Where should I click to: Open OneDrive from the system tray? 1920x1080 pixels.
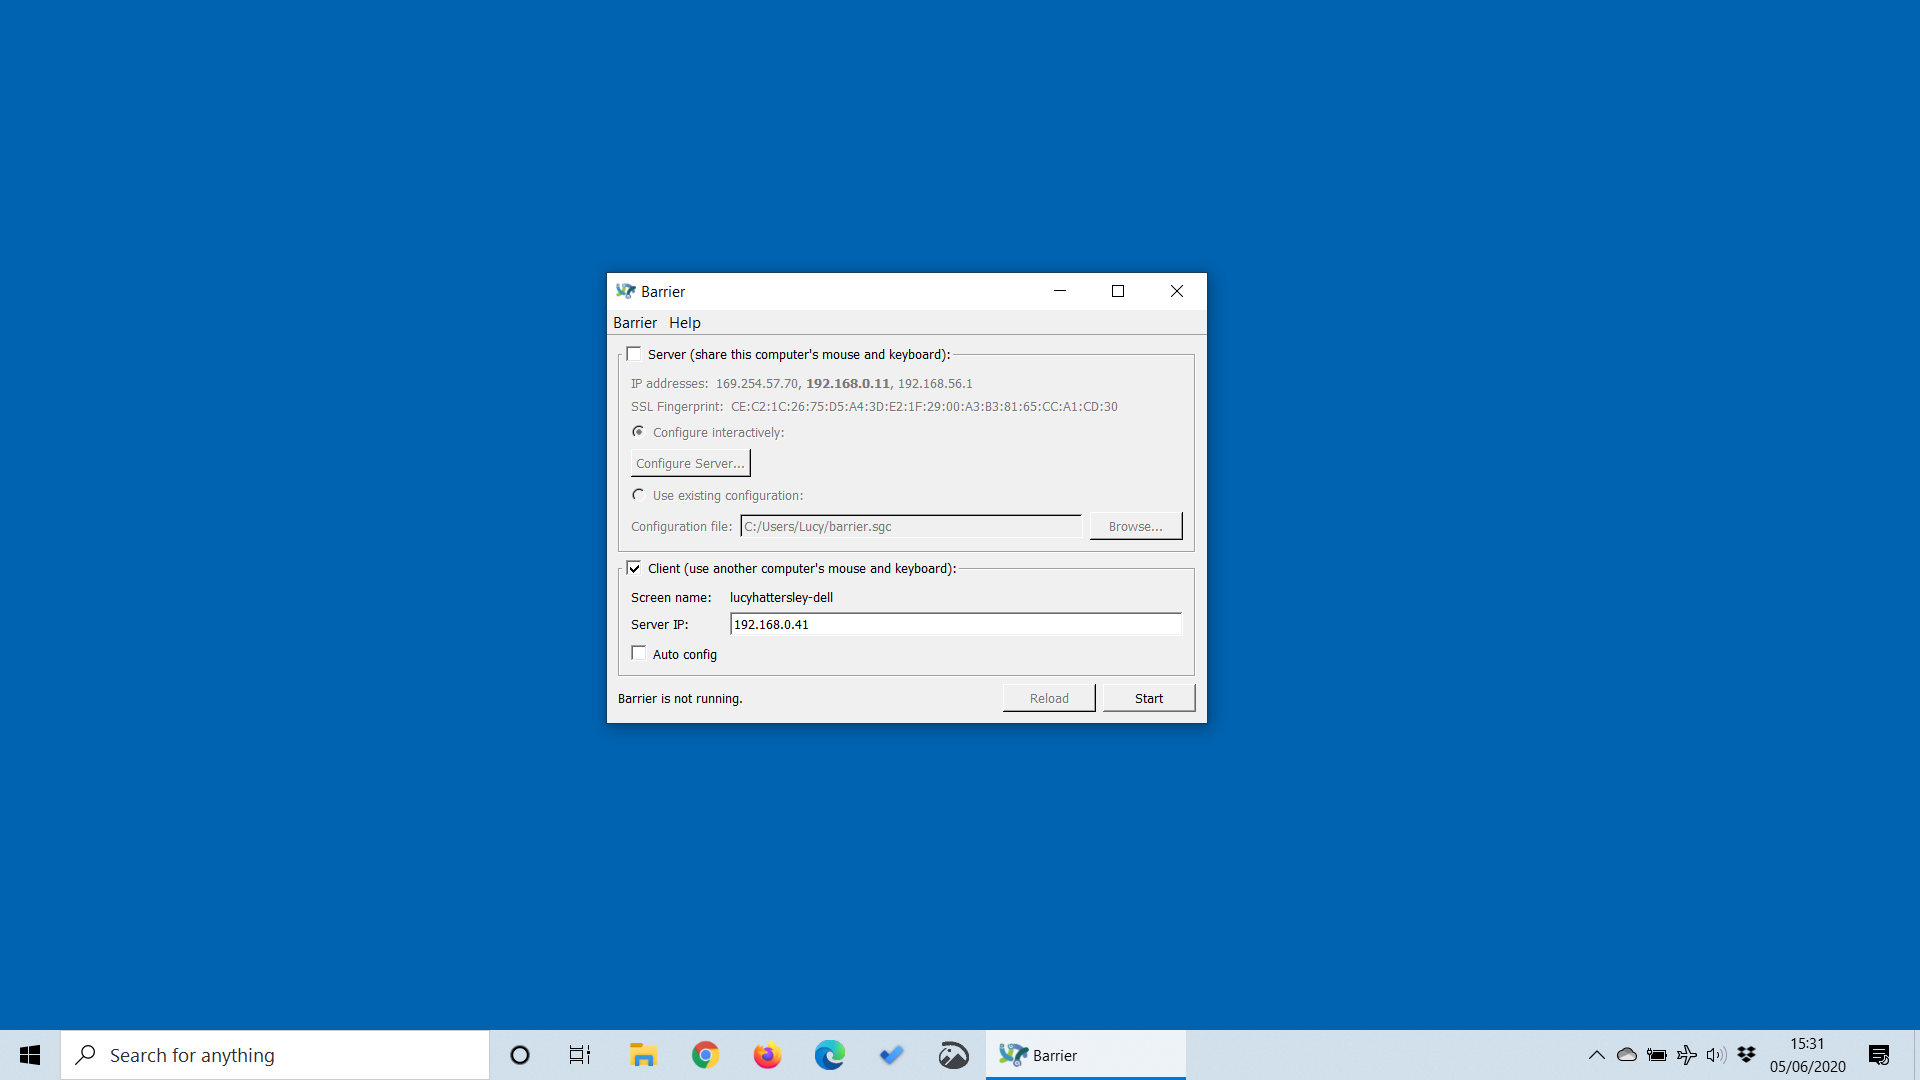point(1627,1054)
